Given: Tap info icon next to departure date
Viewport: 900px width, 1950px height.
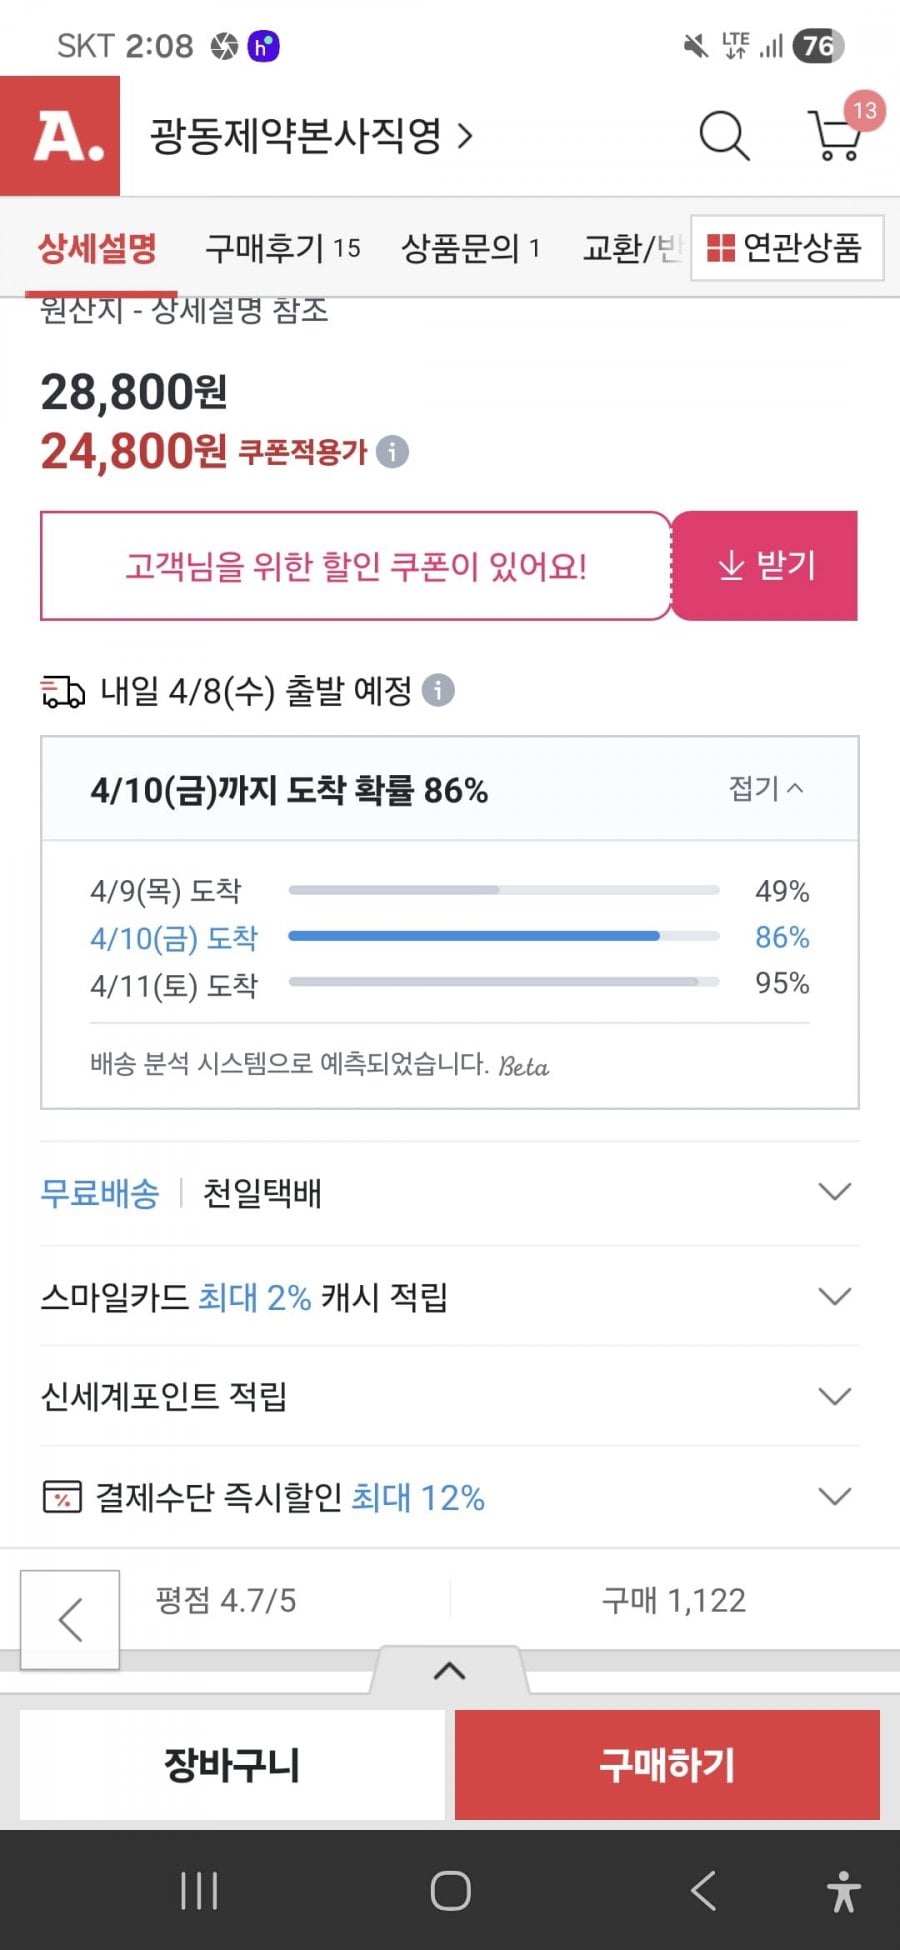Looking at the screenshot, I should [x=438, y=690].
